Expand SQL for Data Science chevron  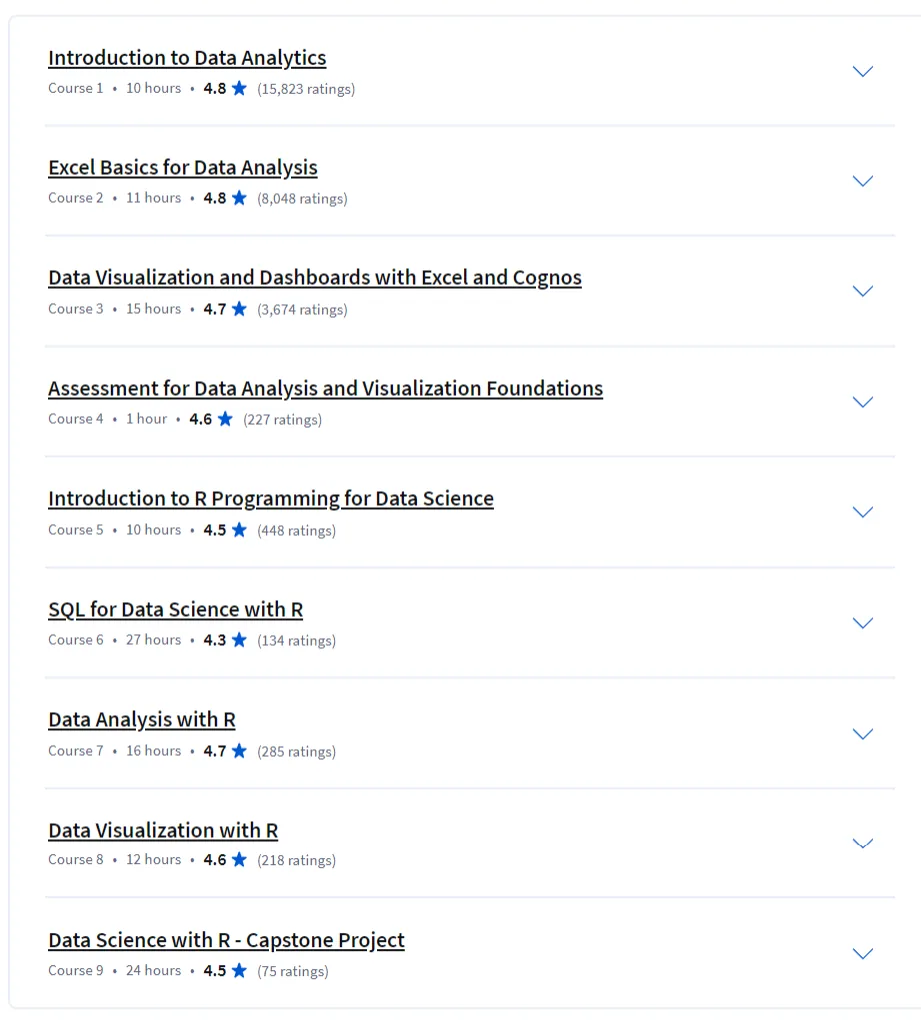(862, 622)
